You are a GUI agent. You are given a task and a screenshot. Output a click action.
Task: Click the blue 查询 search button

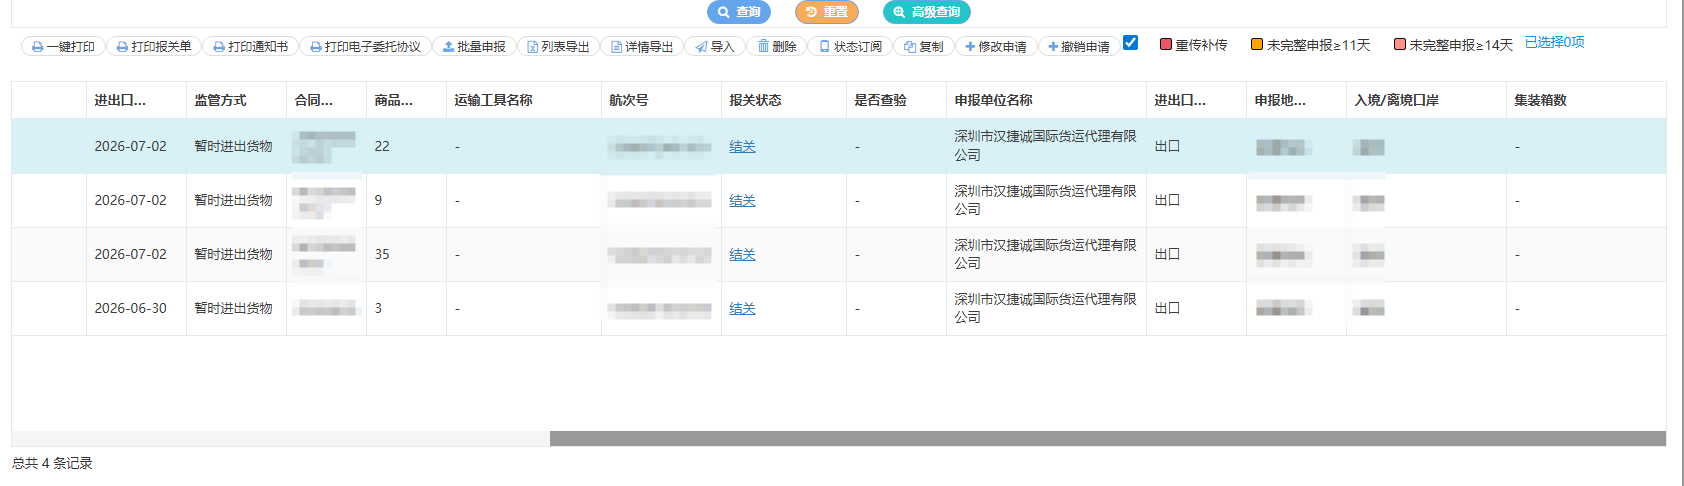(738, 12)
